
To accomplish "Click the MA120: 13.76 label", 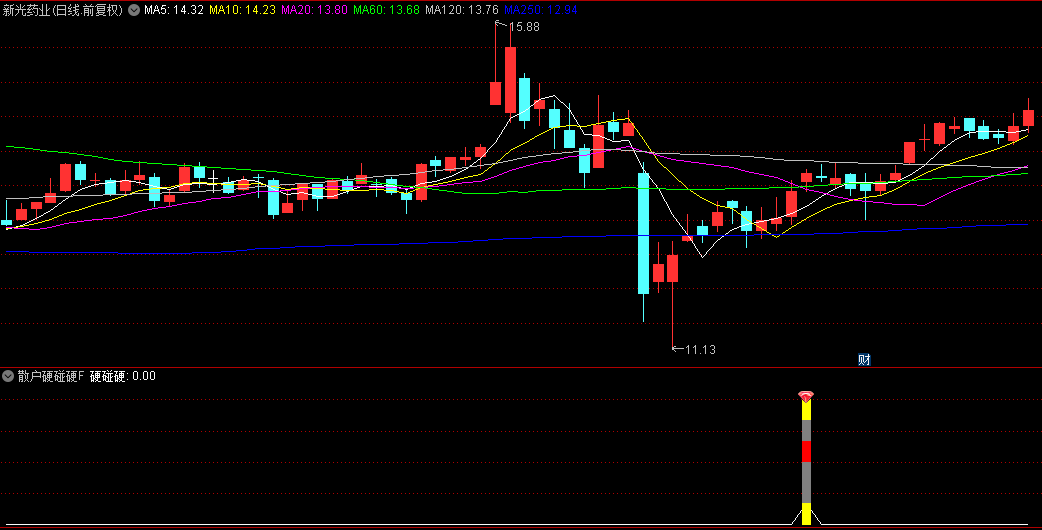I will (x=462, y=10).
